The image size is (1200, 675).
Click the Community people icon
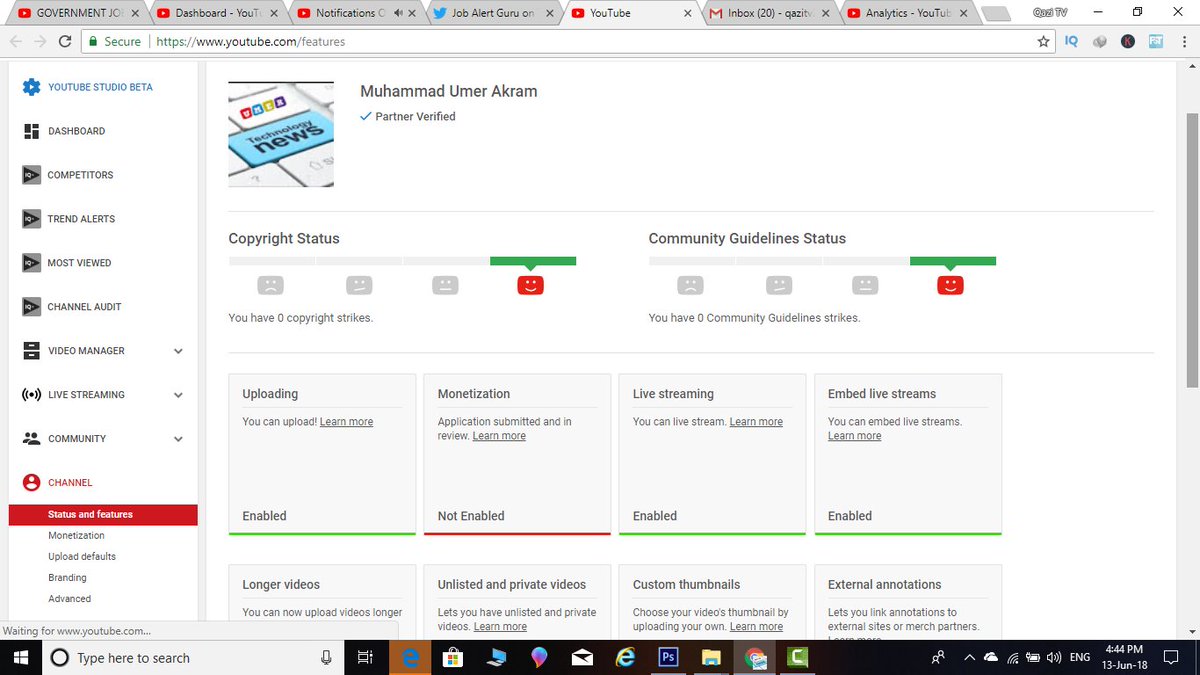(x=31, y=439)
